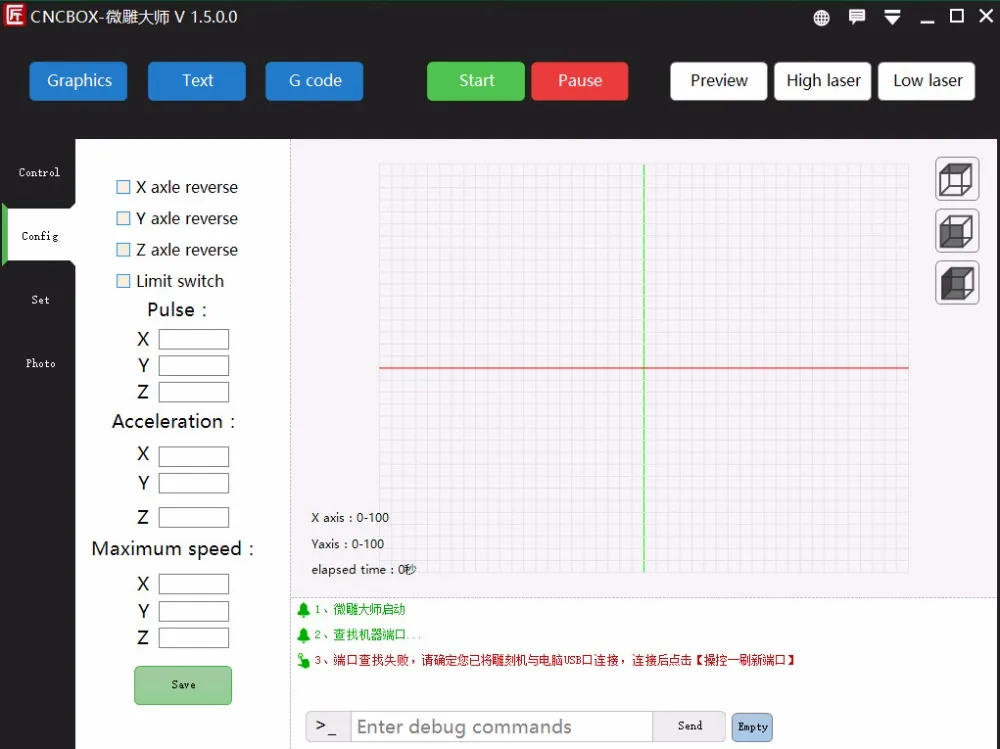
Task: Focus the Acceleration X input field
Action: [x=194, y=456]
